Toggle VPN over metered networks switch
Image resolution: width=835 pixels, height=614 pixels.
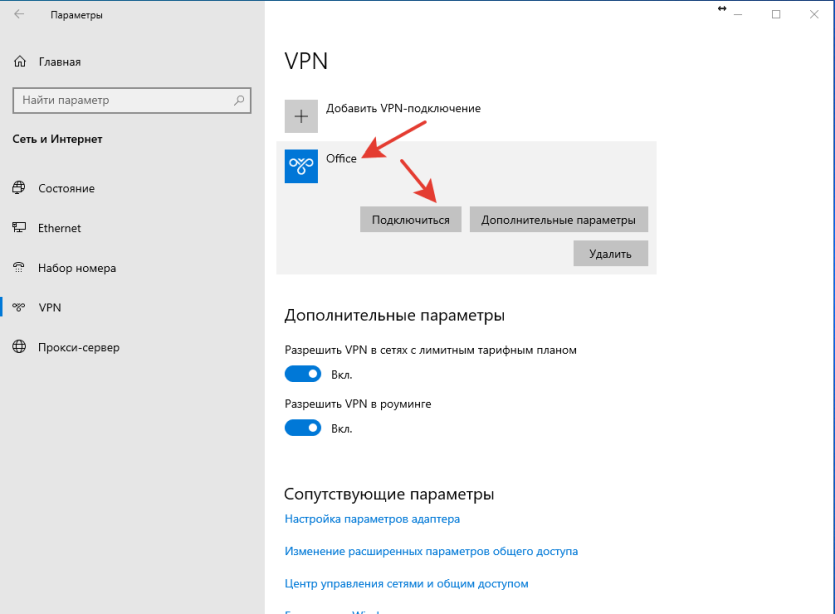303,374
